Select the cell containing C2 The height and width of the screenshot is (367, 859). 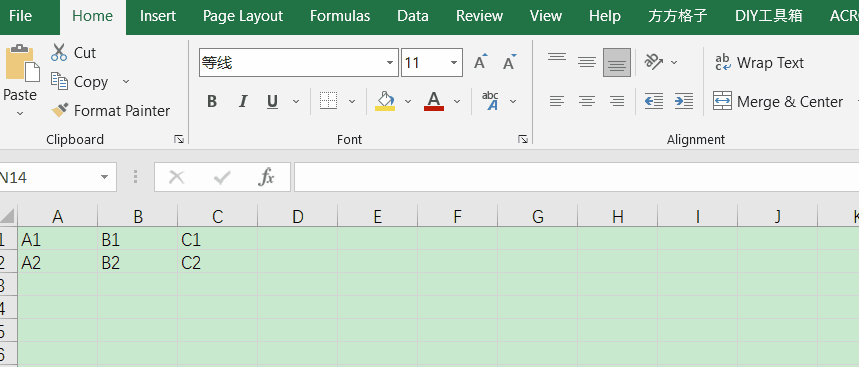(x=217, y=262)
